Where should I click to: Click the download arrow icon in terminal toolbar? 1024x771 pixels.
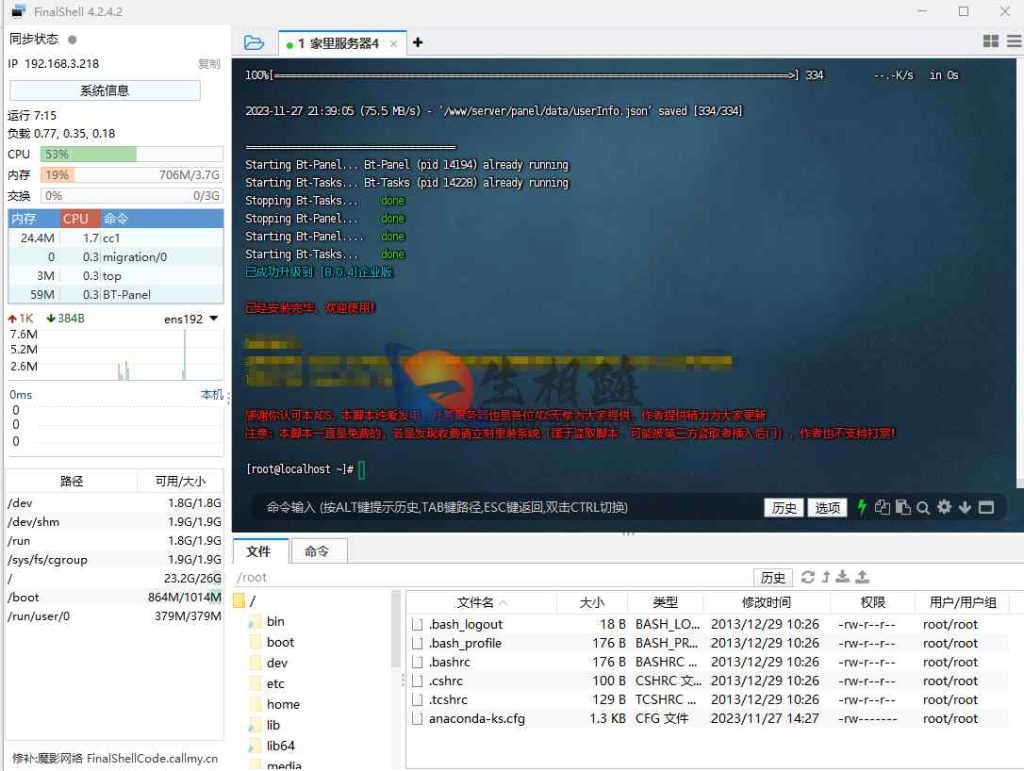[x=963, y=507]
